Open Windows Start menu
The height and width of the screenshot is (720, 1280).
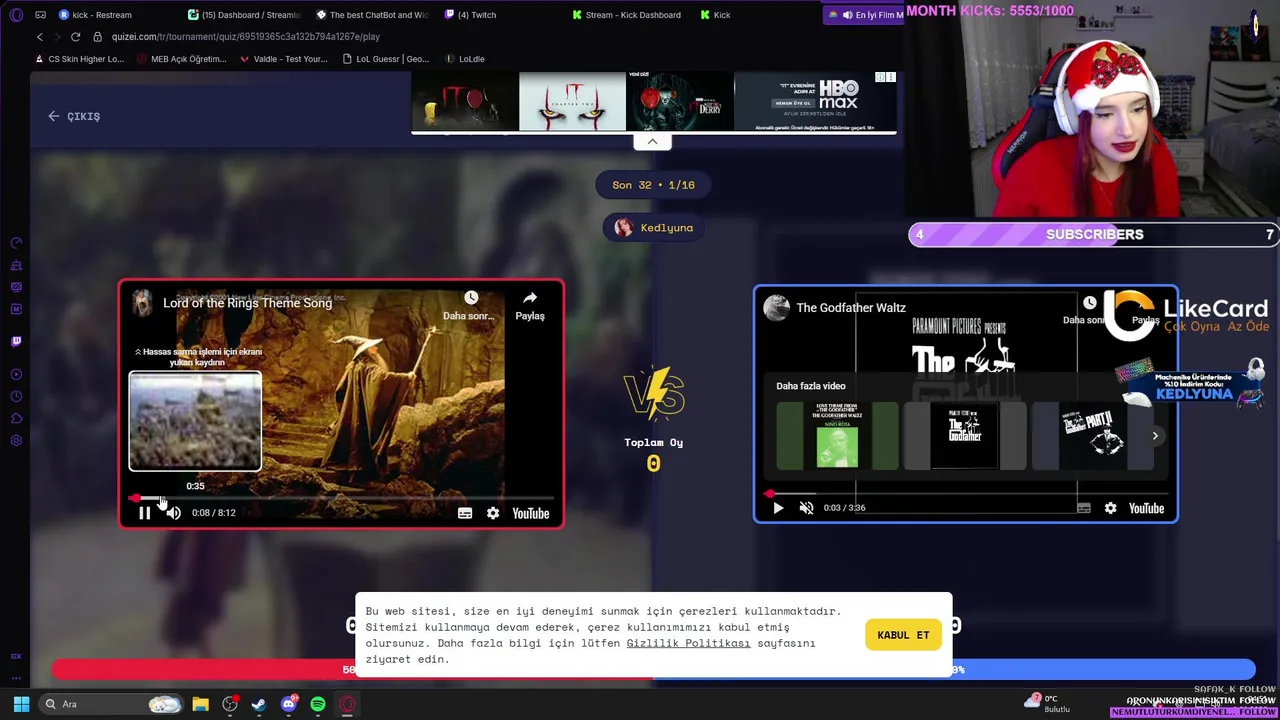pyautogui.click(x=21, y=704)
